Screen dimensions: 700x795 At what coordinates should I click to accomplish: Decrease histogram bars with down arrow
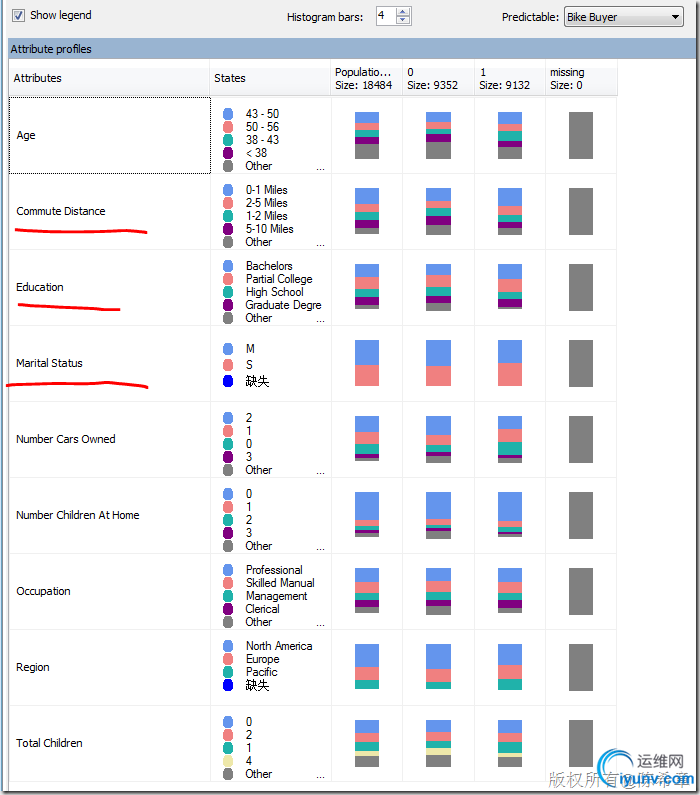click(x=403, y=20)
